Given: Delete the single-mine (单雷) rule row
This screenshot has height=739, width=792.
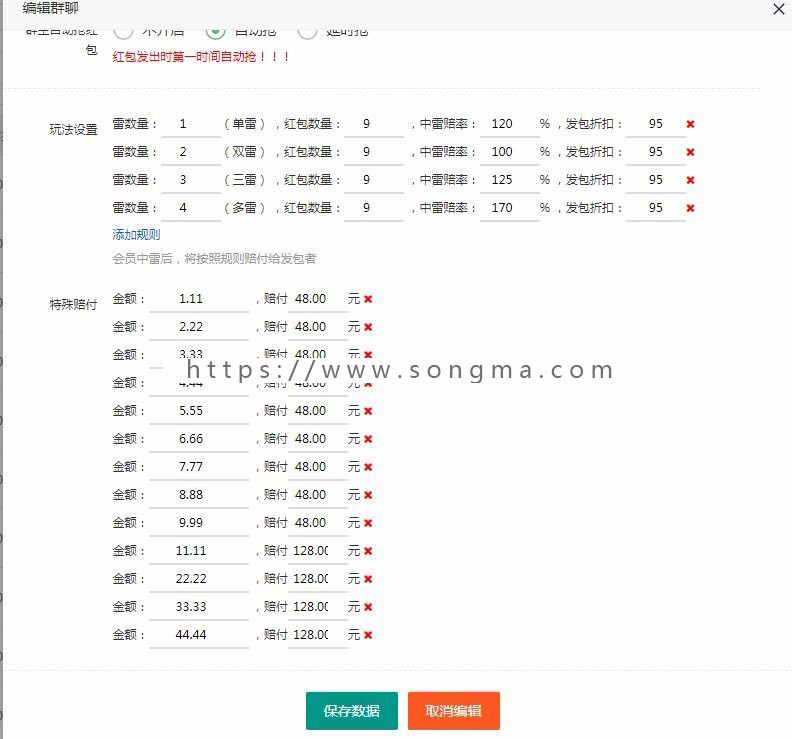Looking at the screenshot, I should (x=690, y=124).
